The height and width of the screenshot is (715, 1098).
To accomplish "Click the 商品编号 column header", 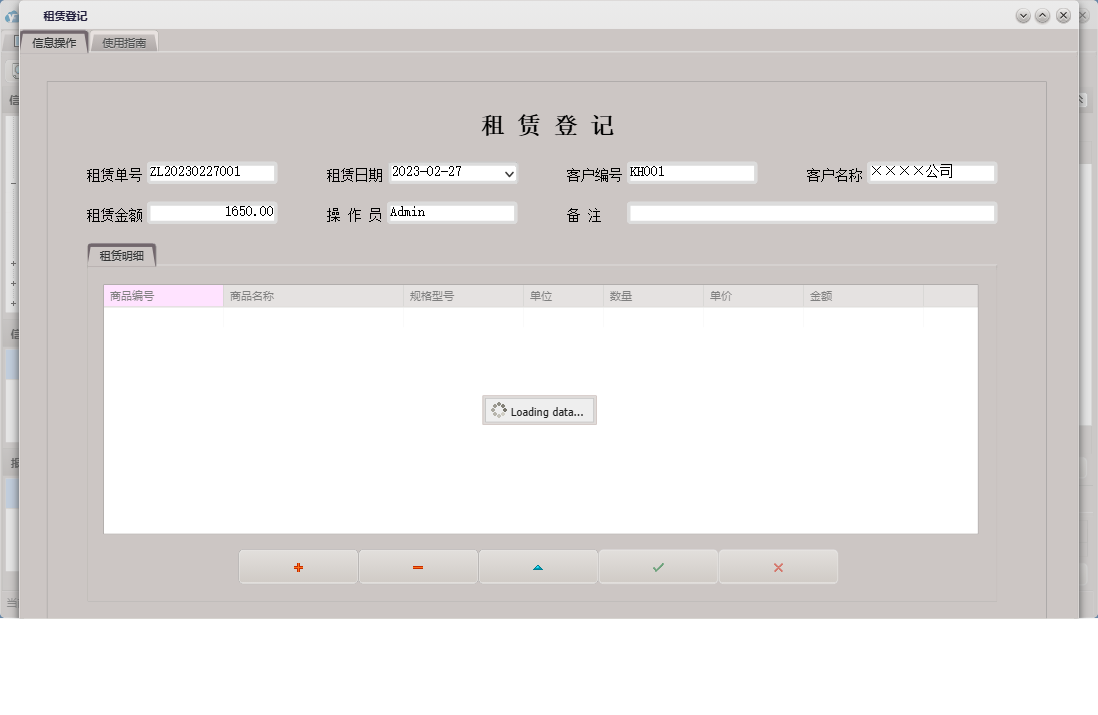I will [162, 295].
